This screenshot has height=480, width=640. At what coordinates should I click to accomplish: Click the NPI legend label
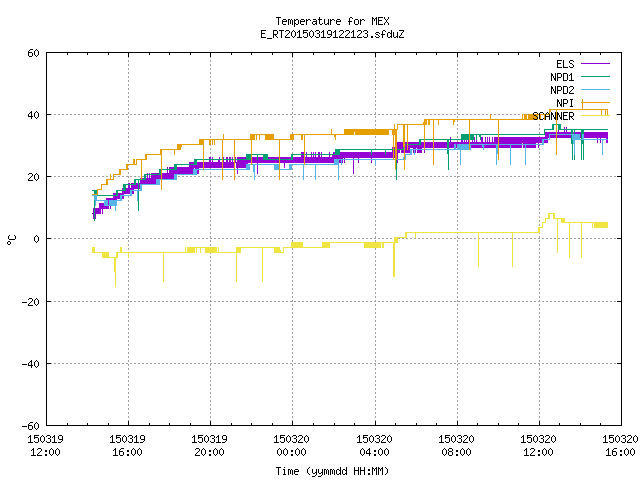565,103
